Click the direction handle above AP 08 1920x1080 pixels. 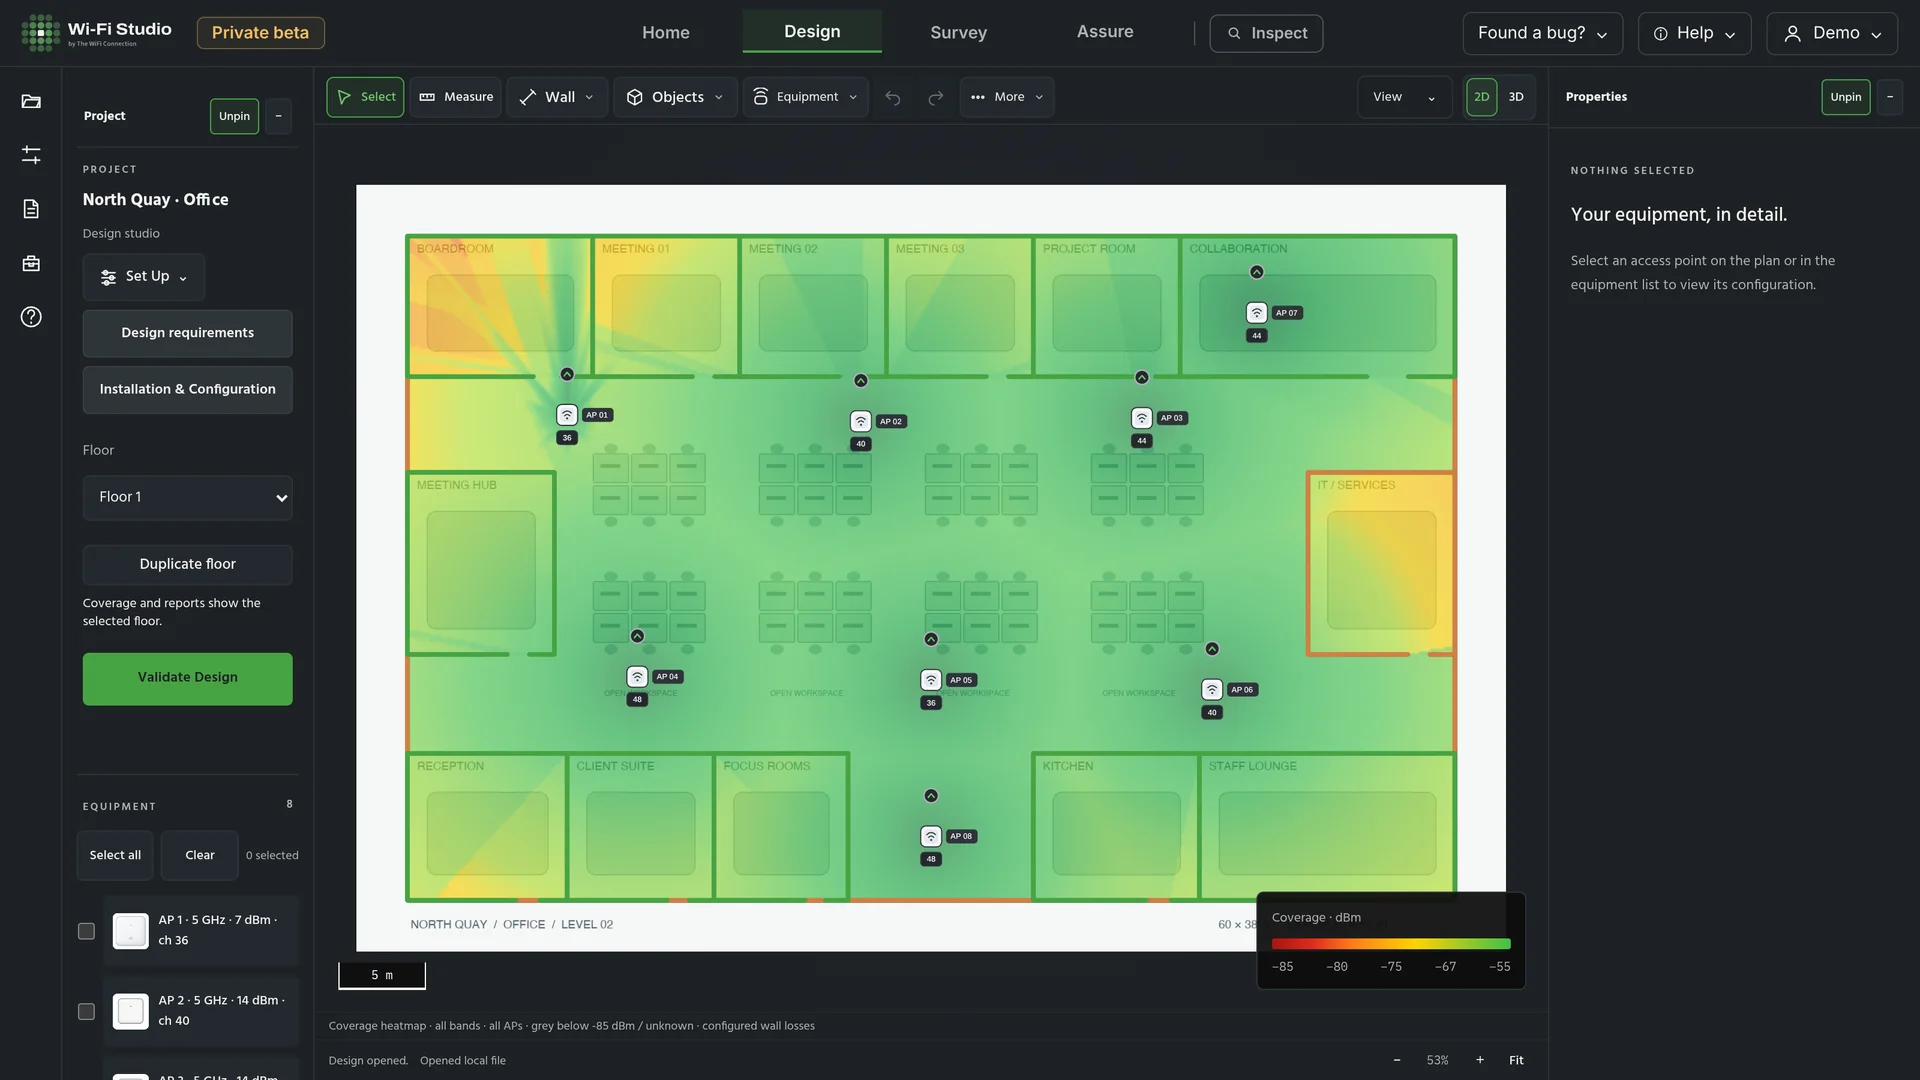pyautogui.click(x=931, y=796)
